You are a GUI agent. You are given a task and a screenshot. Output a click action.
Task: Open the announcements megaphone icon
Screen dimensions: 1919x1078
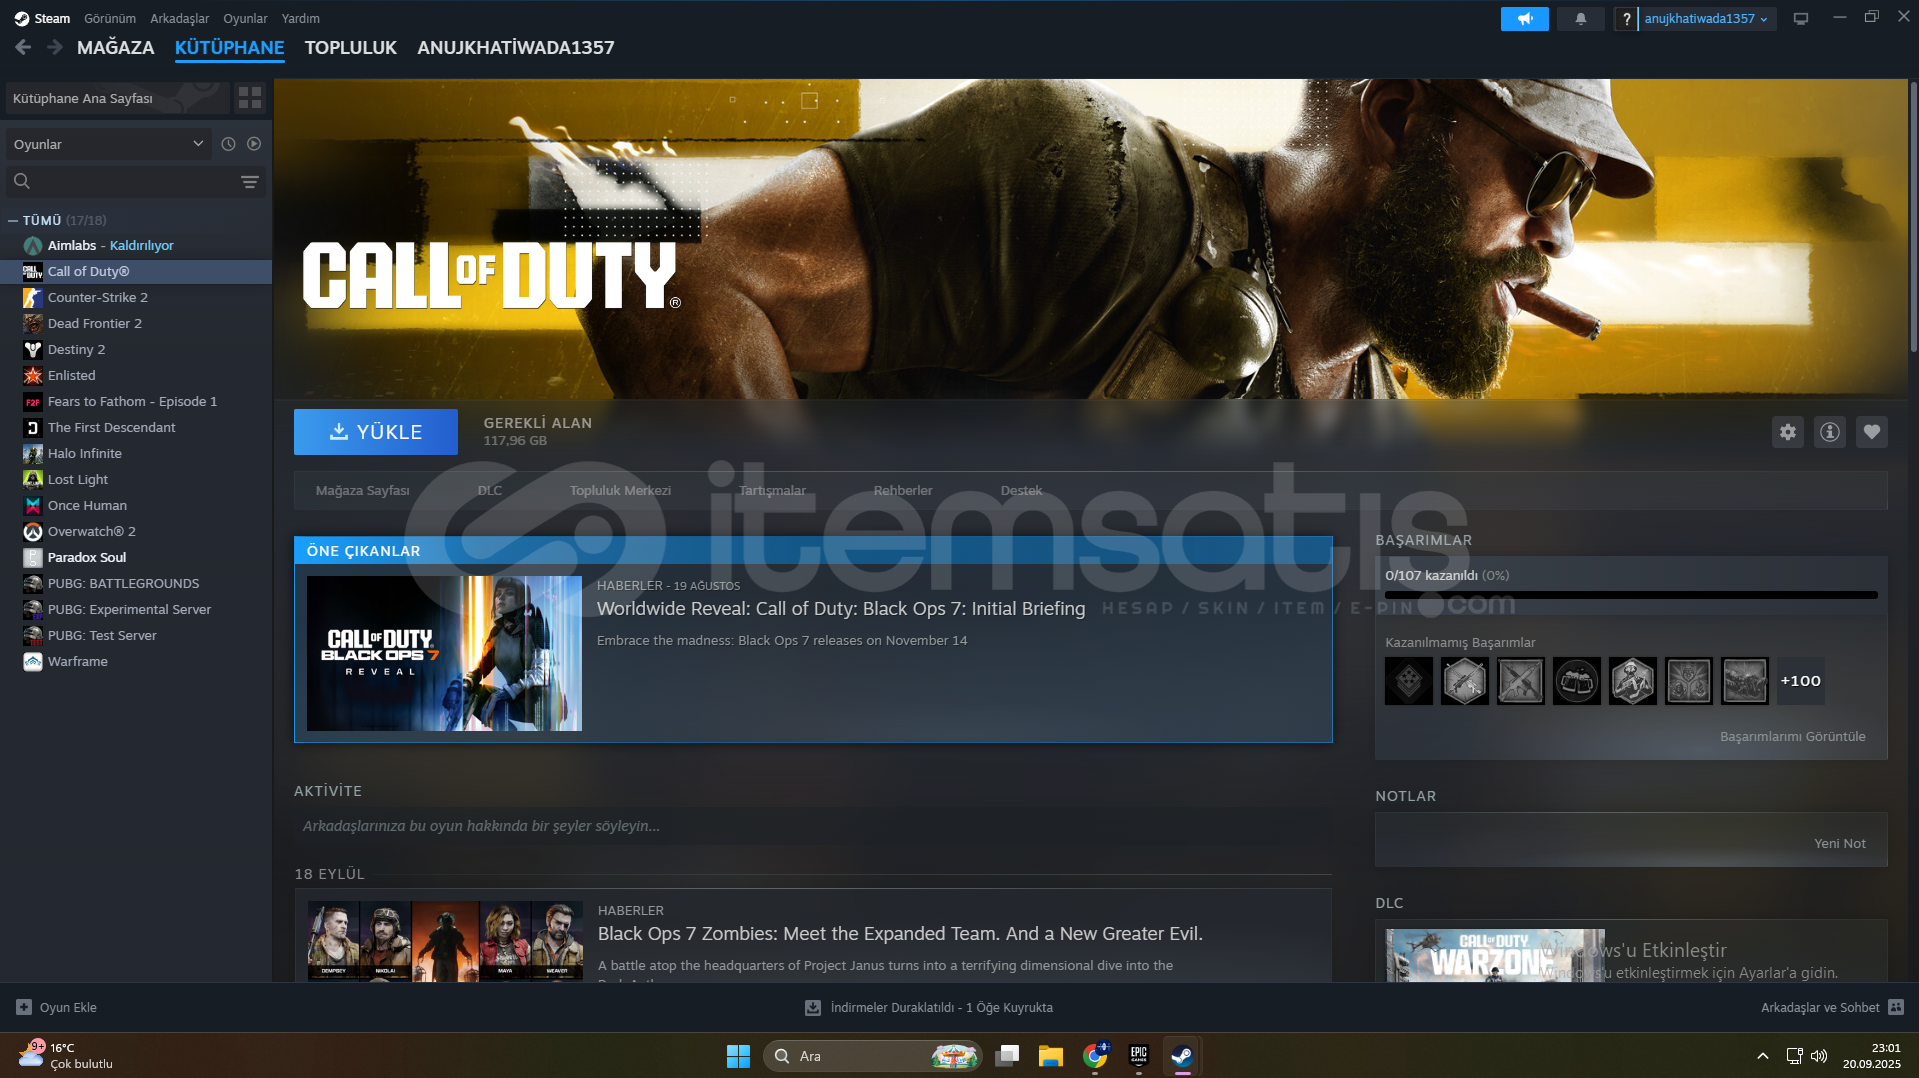pos(1524,19)
